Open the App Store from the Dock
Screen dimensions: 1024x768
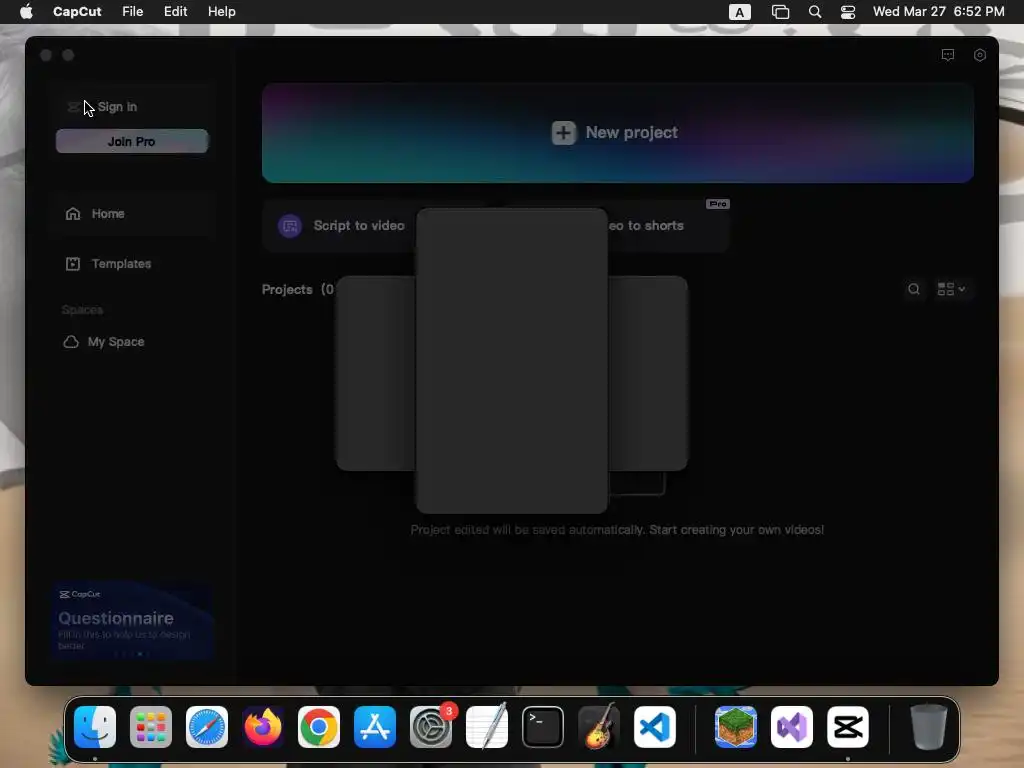point(375,727)
